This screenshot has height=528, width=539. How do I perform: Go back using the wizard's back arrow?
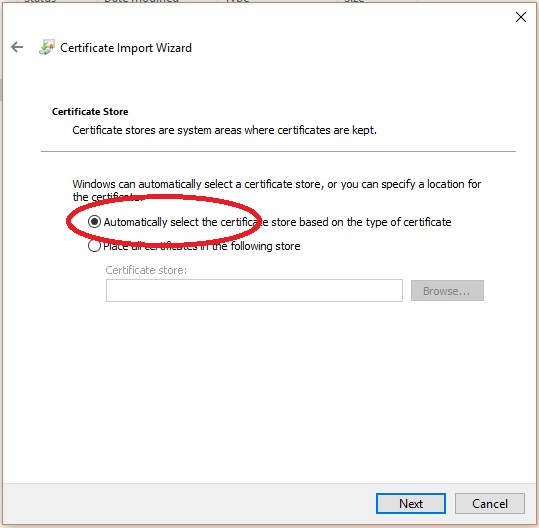pos(17,47)
